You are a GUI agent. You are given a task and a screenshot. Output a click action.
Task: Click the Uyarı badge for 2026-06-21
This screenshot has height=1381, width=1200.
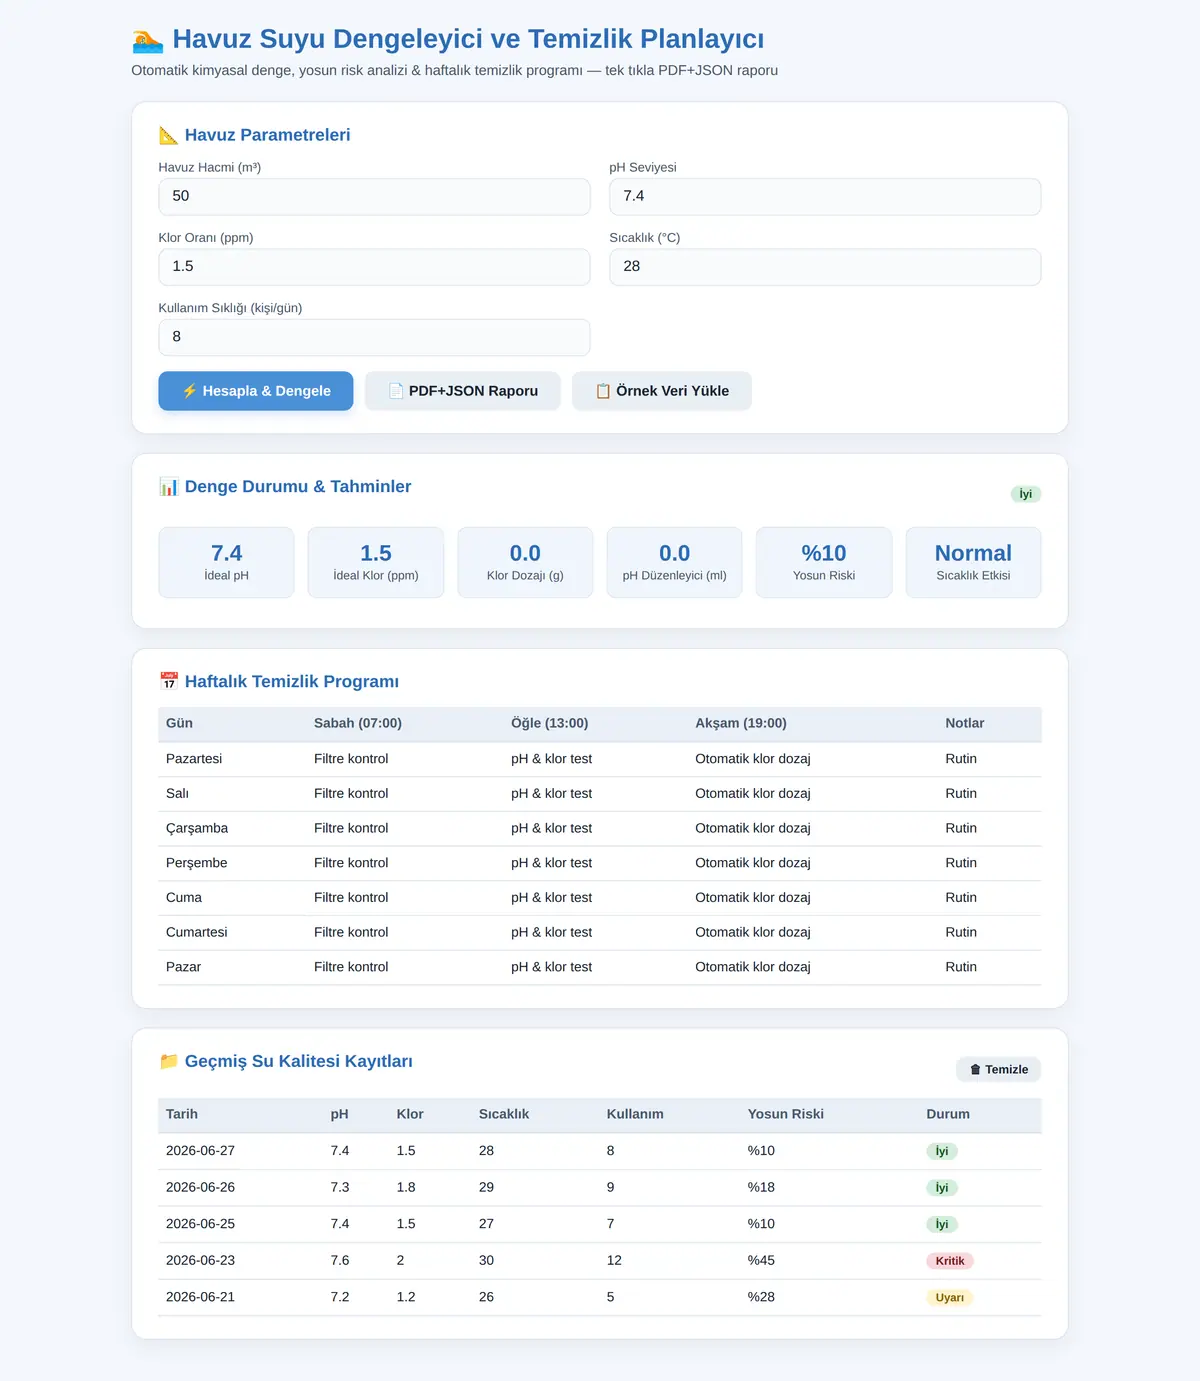click(950, 1298)
